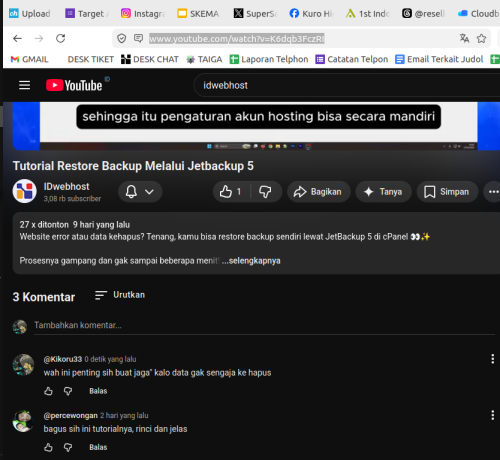500x460 pixels.
Task: Open the translate page icon
Action: [464, 38]
